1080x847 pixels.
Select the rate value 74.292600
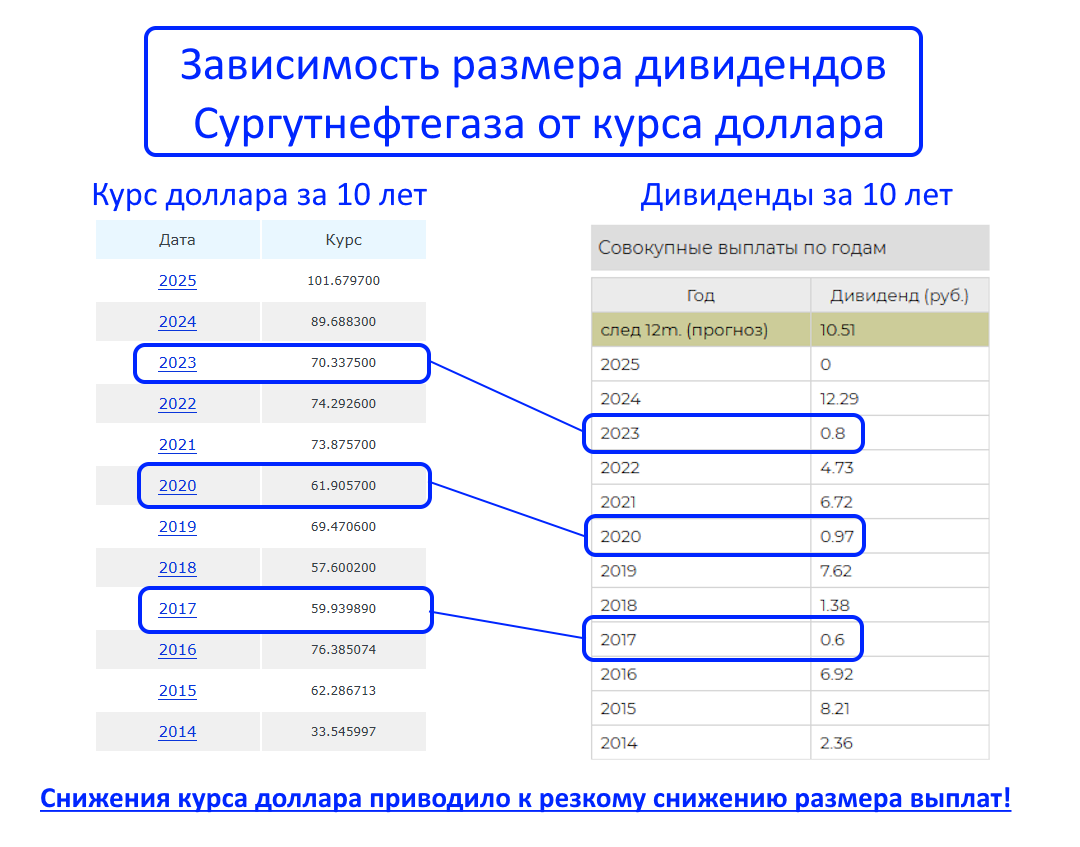click(x=344, y=404)
